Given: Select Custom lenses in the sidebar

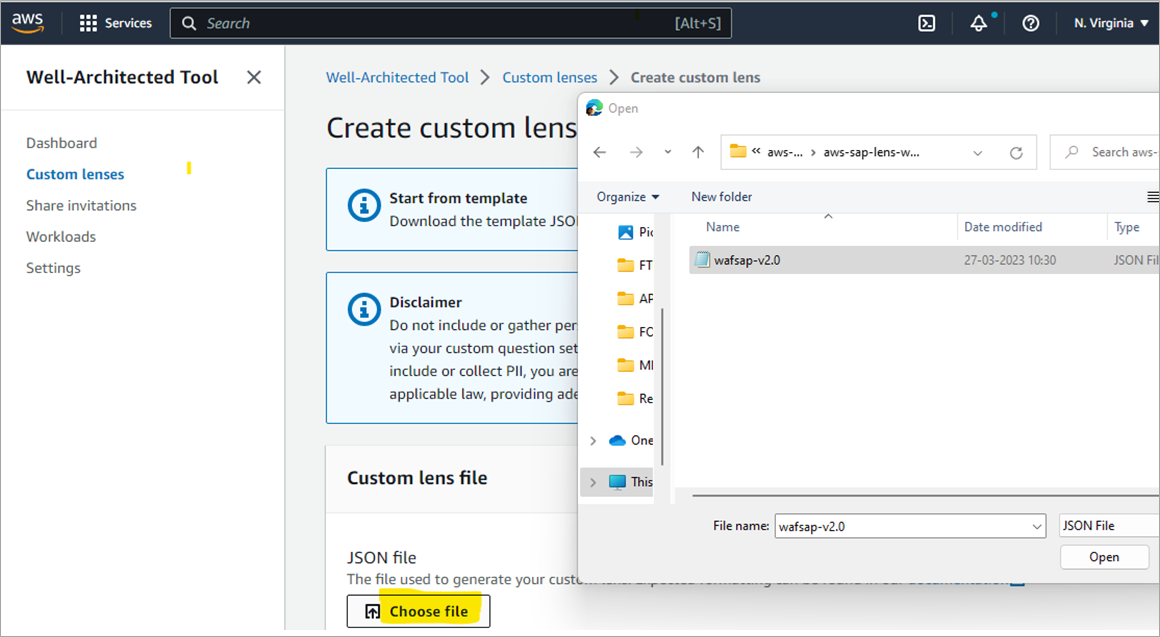Looking at the screenshot, I should pos(75,174).
